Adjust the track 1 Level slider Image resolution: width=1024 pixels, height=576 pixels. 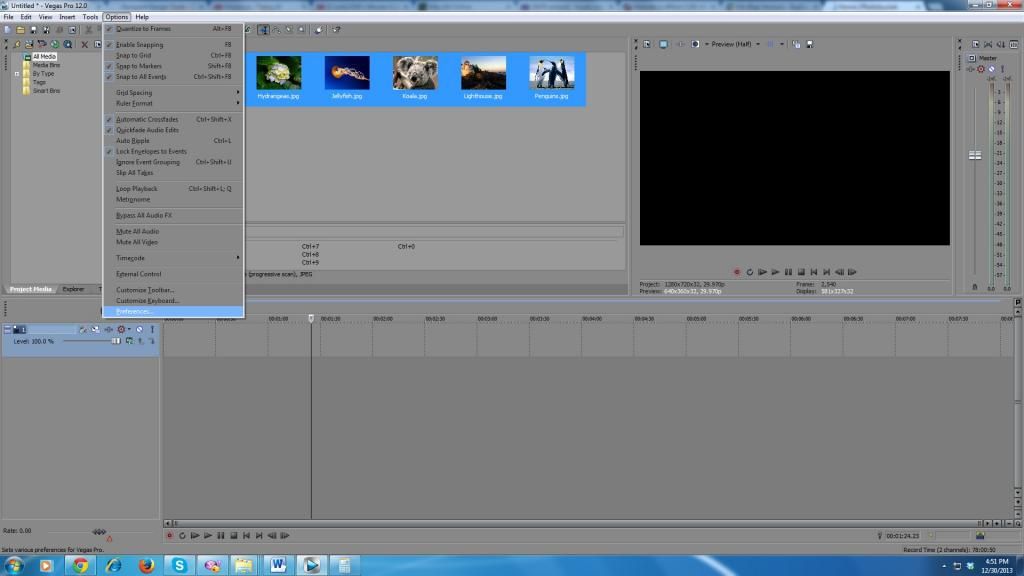116,341
